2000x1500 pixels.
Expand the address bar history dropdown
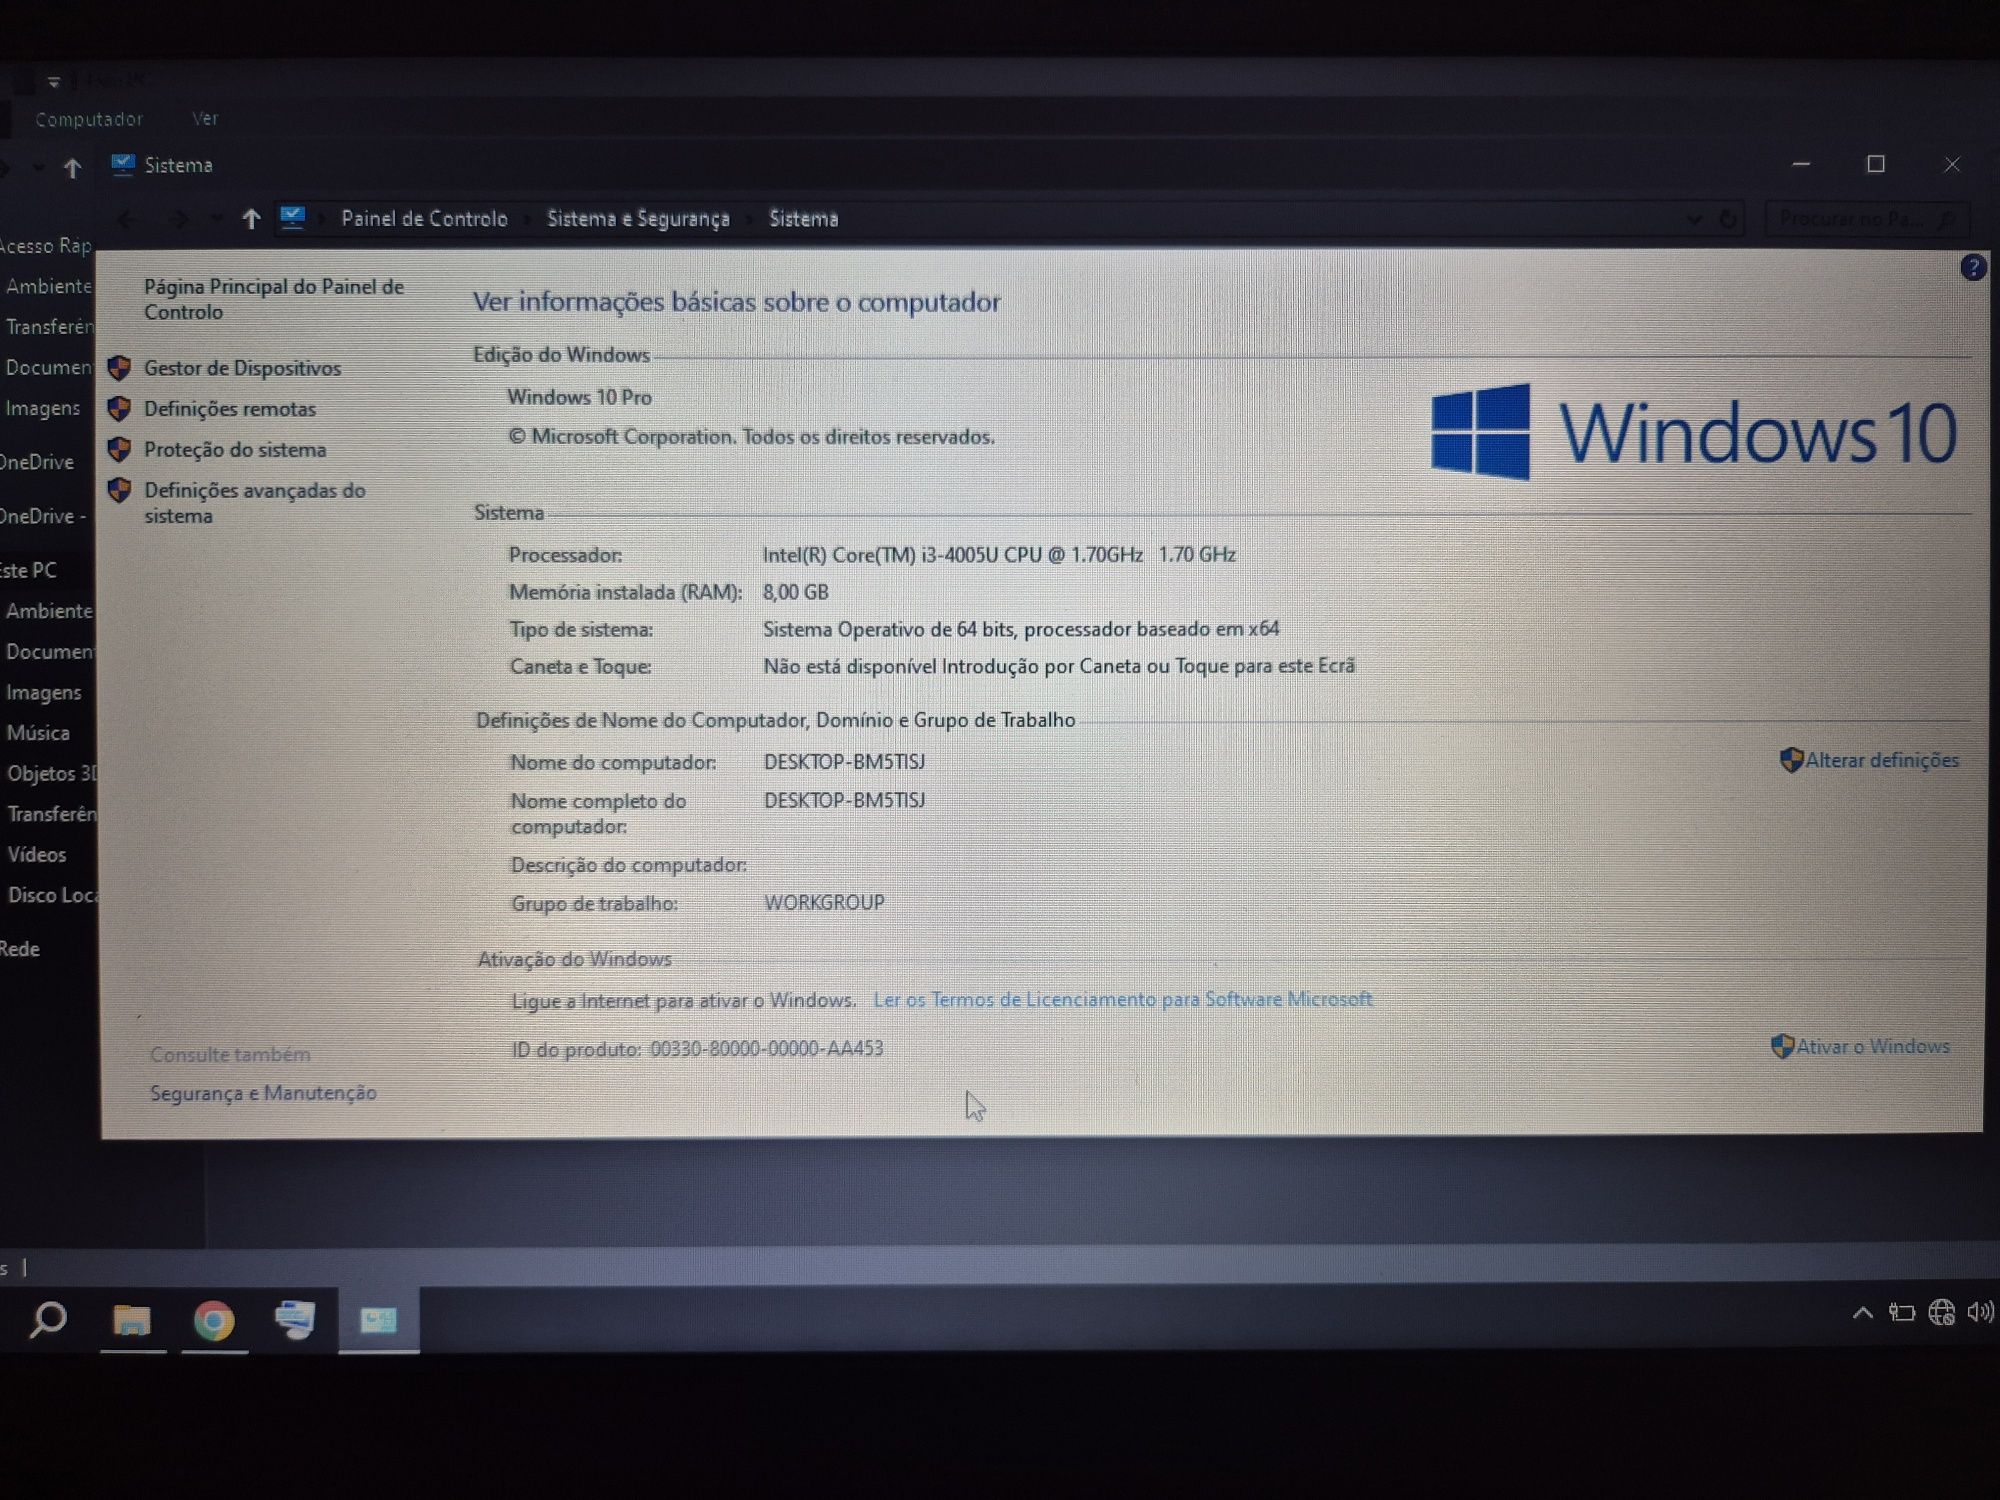[1694, 219]
